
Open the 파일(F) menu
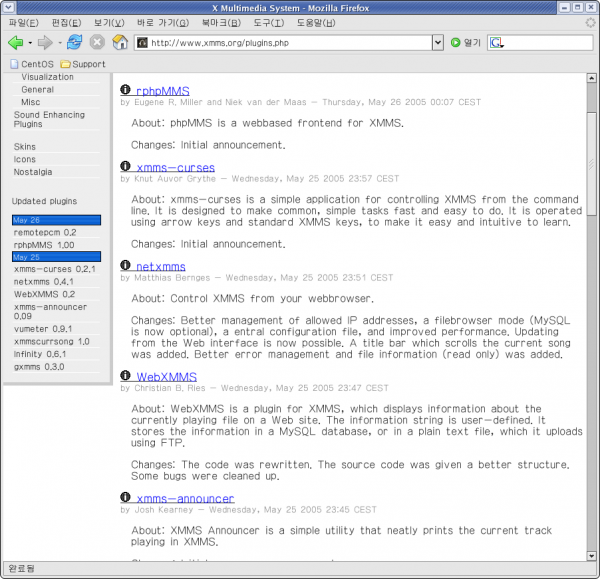[24, 23]
